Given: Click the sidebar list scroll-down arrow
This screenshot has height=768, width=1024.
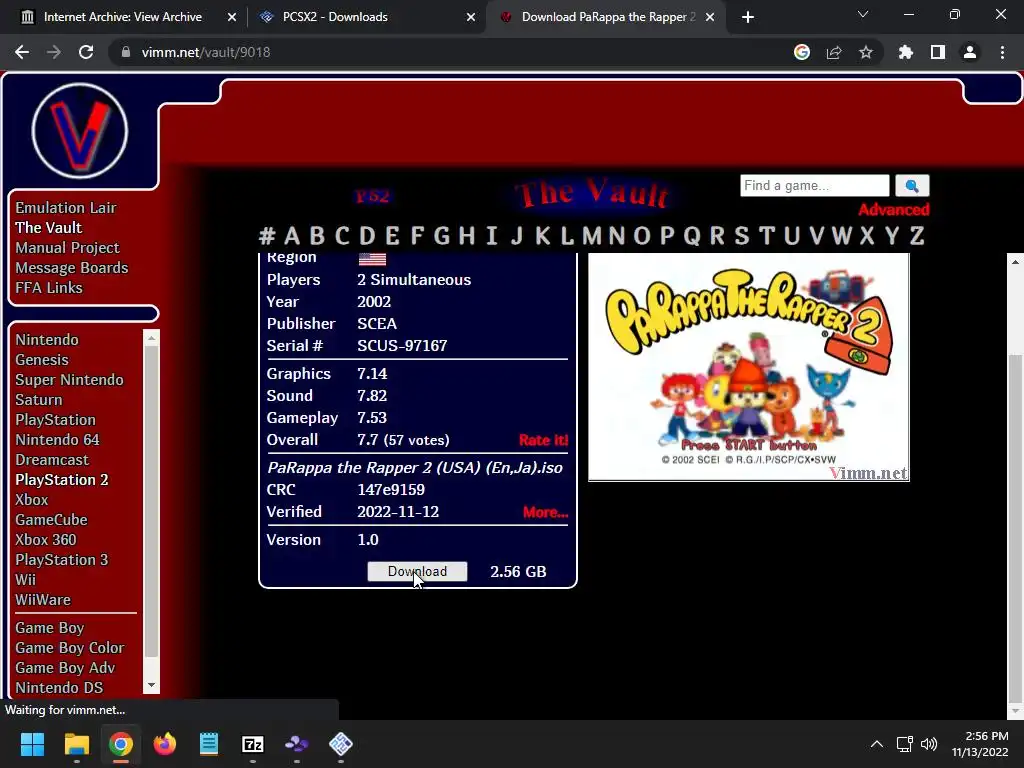Looking at the screenshot, I should click(152, 685).
